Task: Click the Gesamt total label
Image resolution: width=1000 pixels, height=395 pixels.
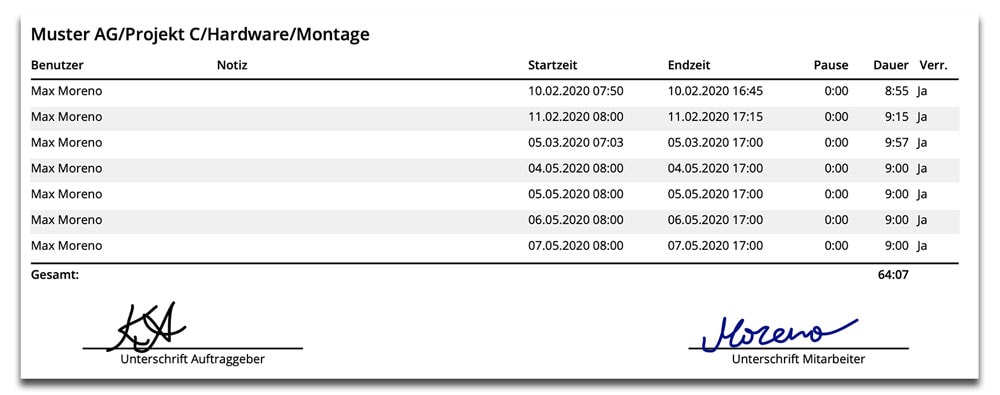Action: pos(55,275)
